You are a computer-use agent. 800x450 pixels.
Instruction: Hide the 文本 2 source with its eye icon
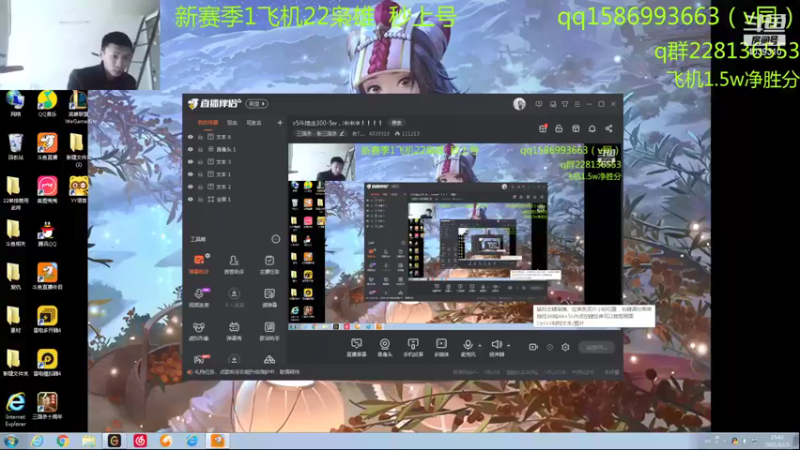coord(191,187)
